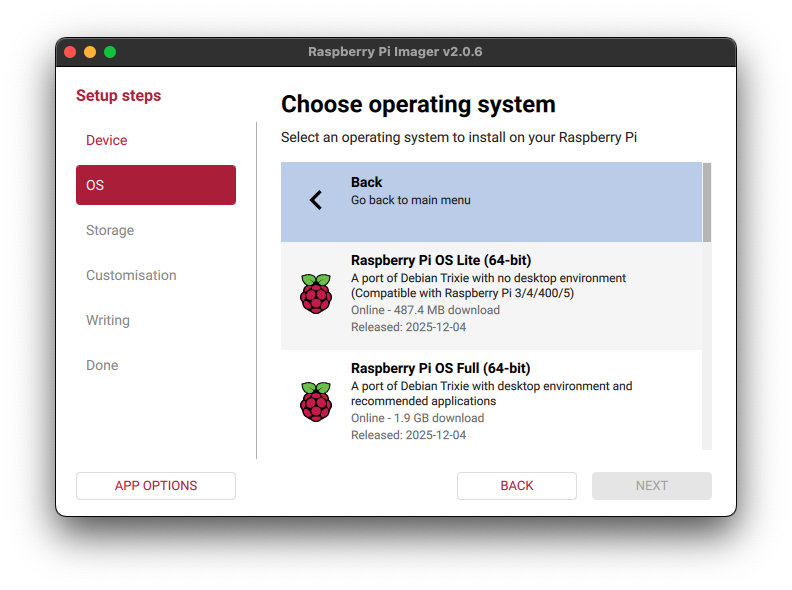This screenshot has height=590, width=792.
Task: Click the raspberry icon beside OS Lite
Action: (x=316, y=293)
